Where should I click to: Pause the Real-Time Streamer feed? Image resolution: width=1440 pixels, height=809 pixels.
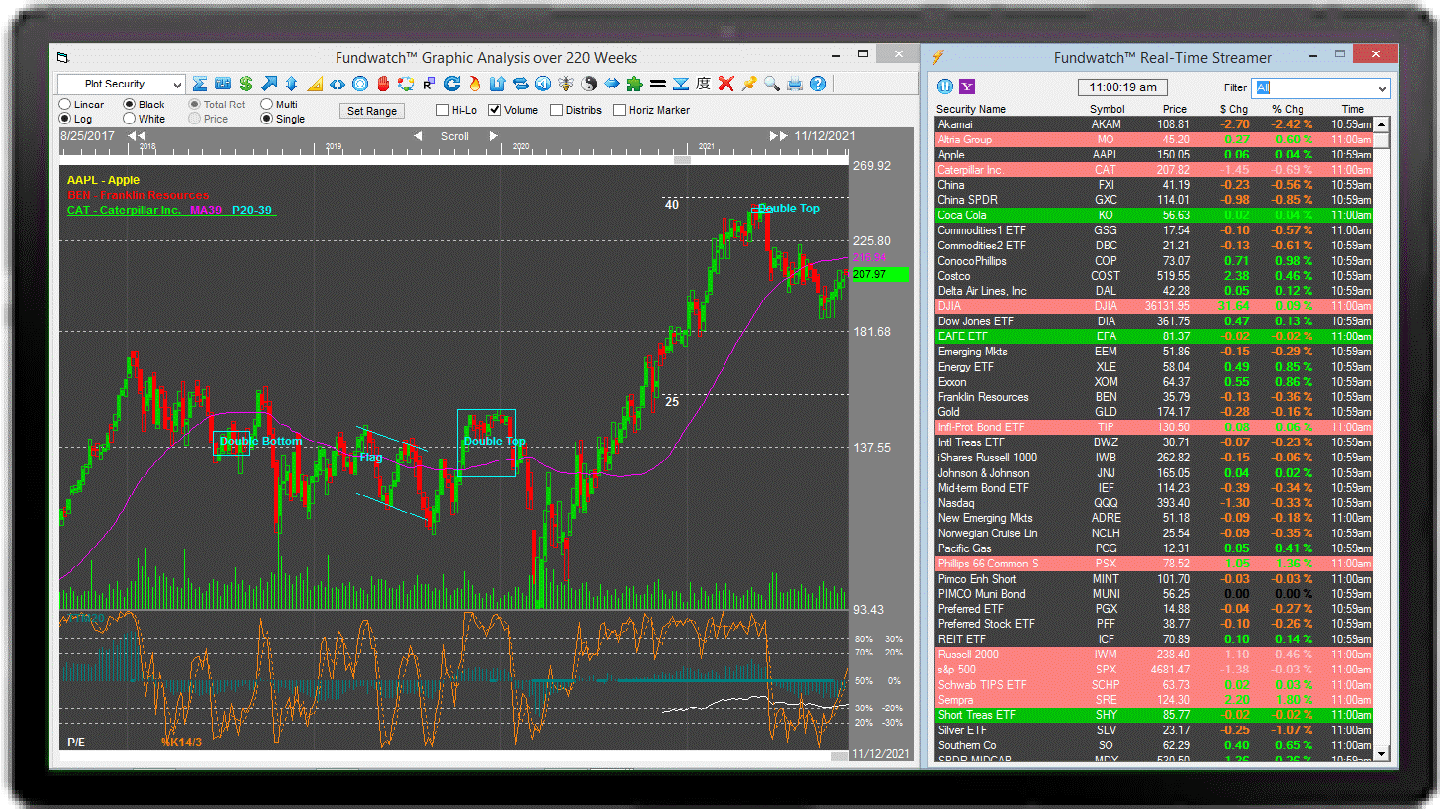(x=945, y=87)
